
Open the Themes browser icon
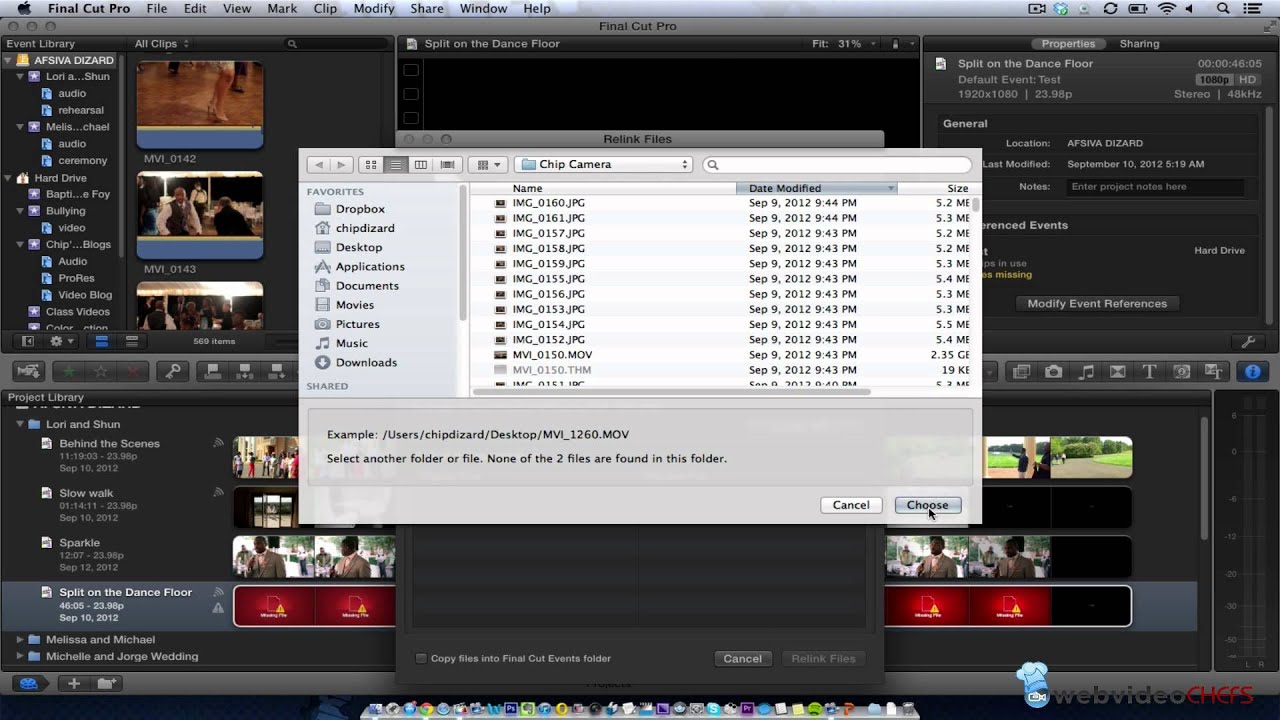1214,372
